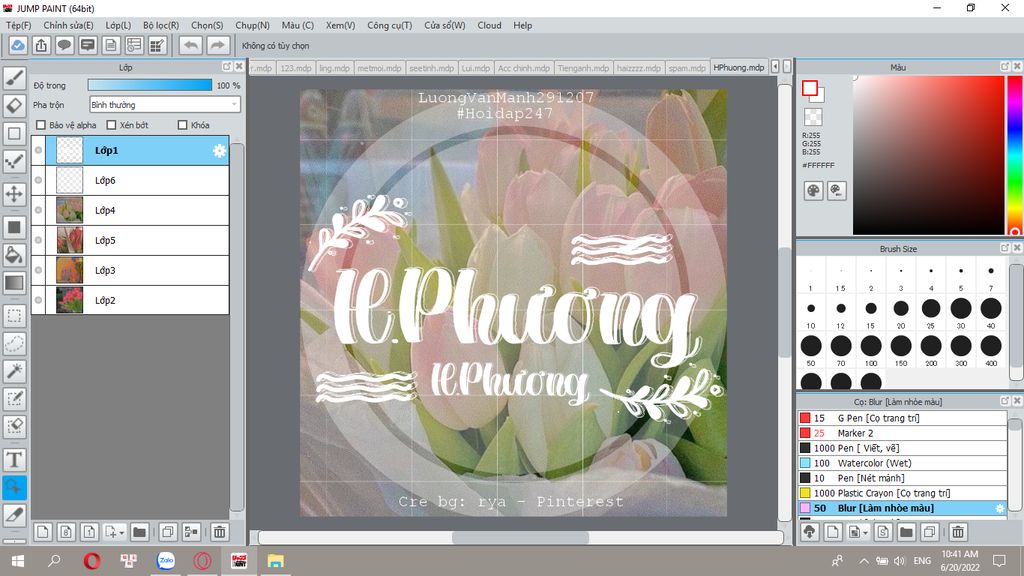1024x576 pixels.
Task: Click the Redo arrow button
Action: pyautogui.click(x=217, y=46)
